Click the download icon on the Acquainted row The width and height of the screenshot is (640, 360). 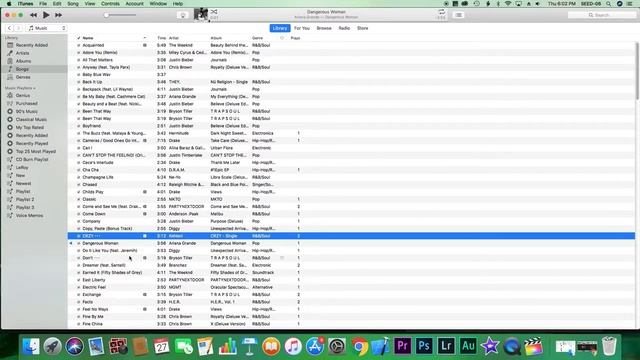pos(144,45)
